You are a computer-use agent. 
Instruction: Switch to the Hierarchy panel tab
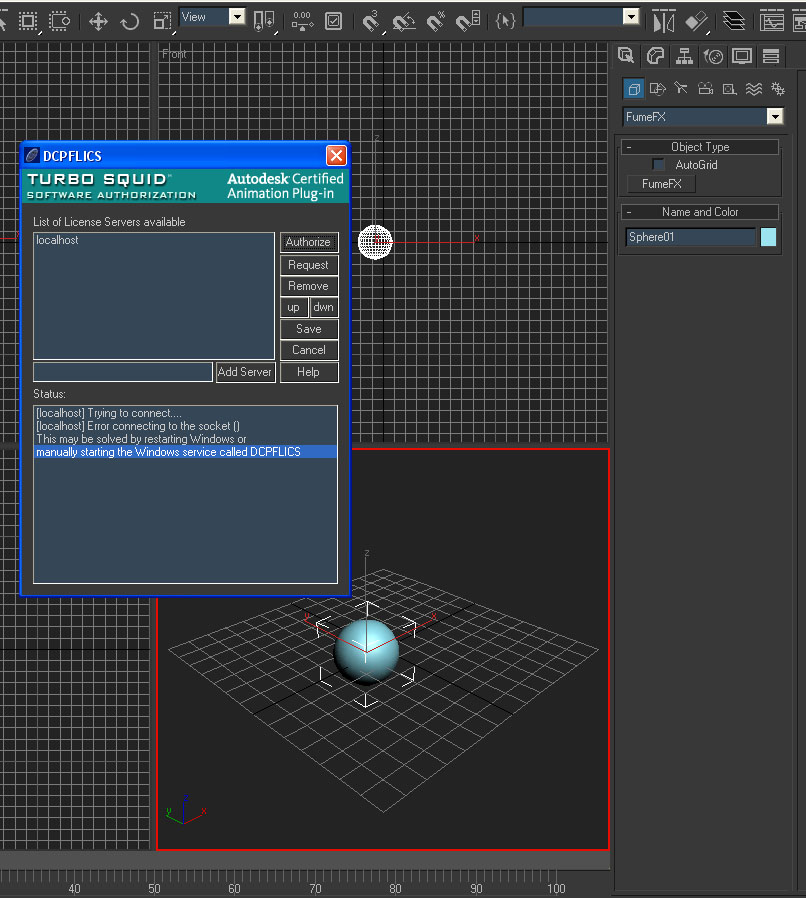click(x=684, y=56)
